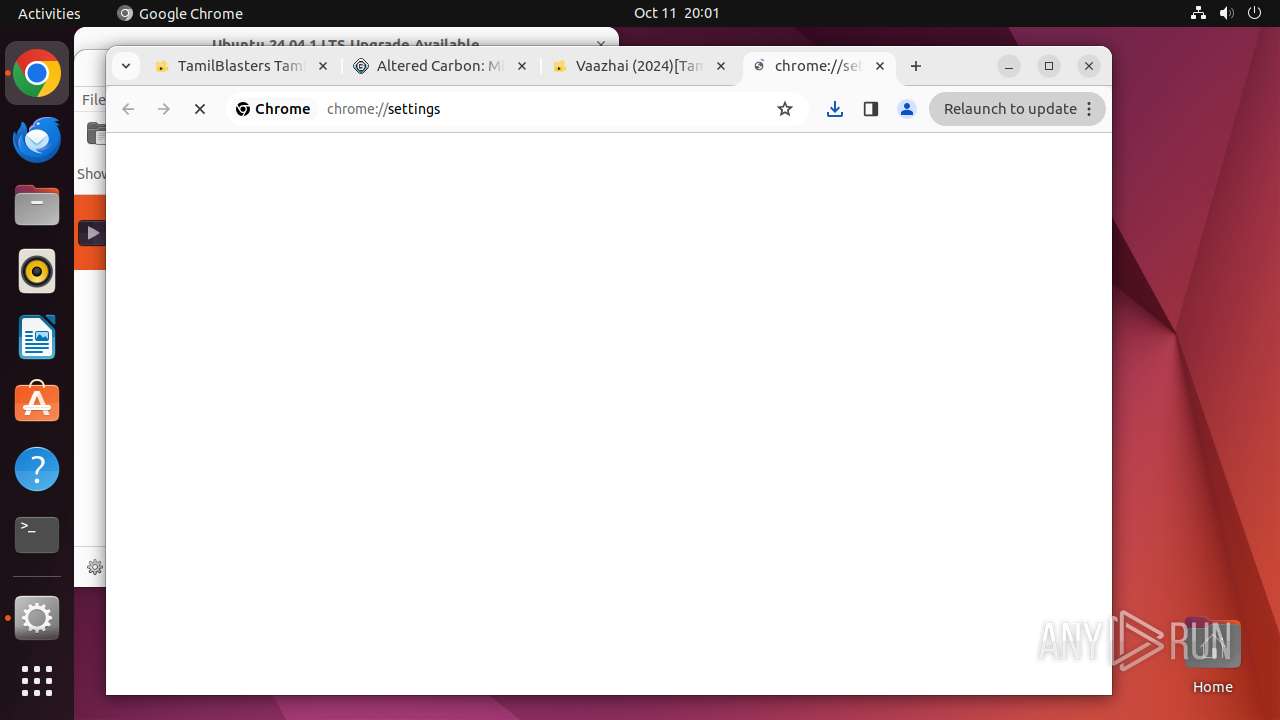
Task: Open the tab search dropdown arrow
Action: pyautogui.click(x=126, y=66)
